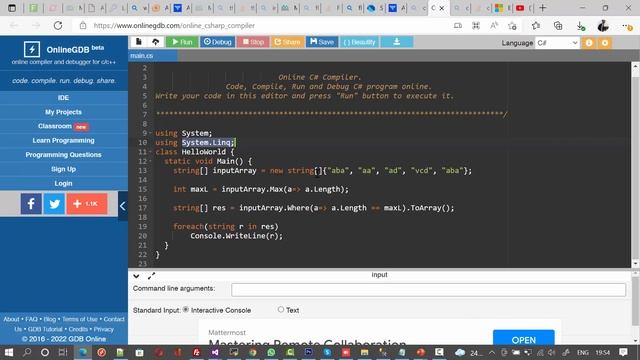Open the About footer link
Viewport: 640px width, 360px height.
11,319
